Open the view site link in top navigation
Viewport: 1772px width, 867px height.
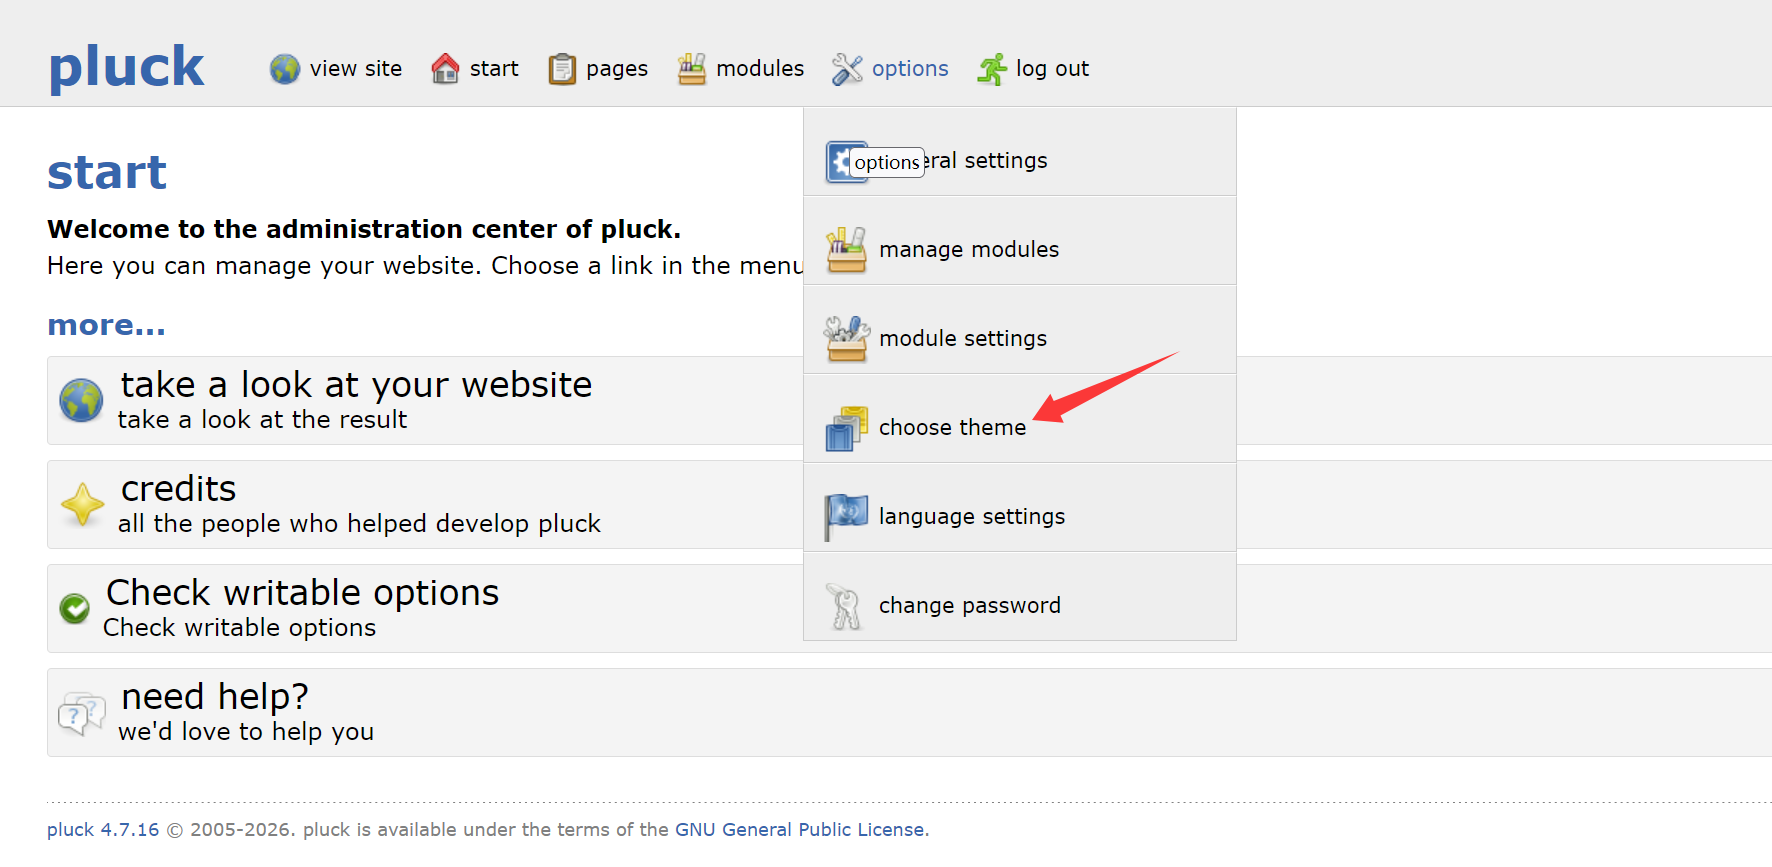[x=356, y=69]
